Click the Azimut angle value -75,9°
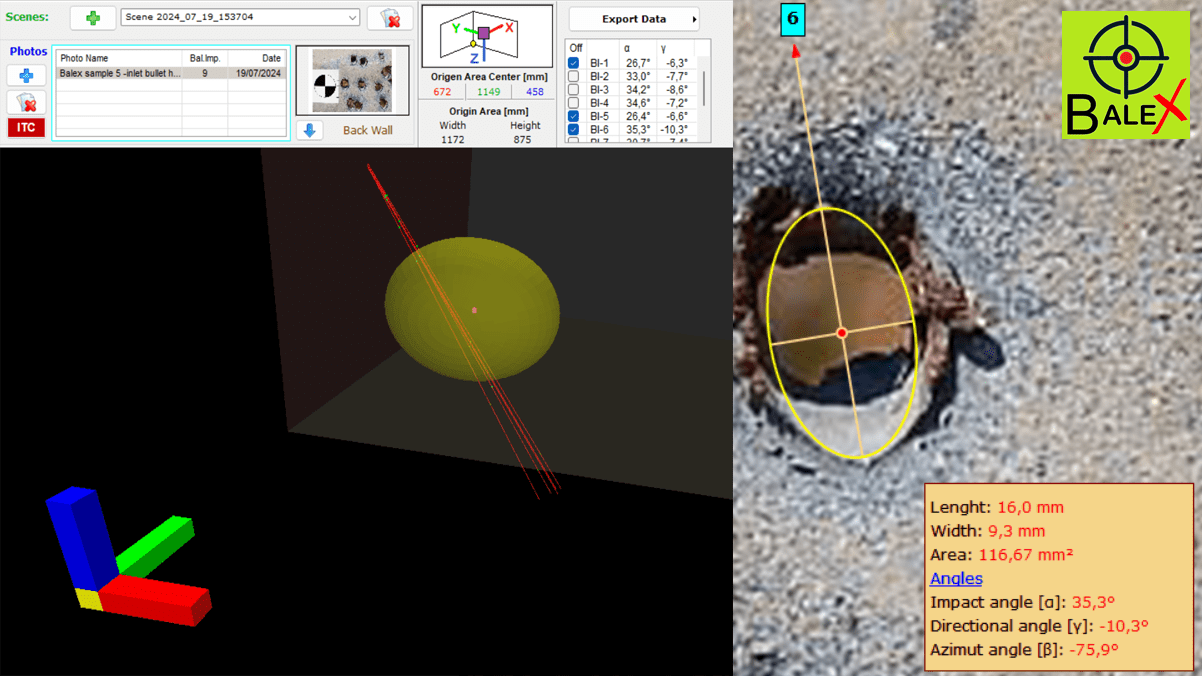 (1094, 650)
